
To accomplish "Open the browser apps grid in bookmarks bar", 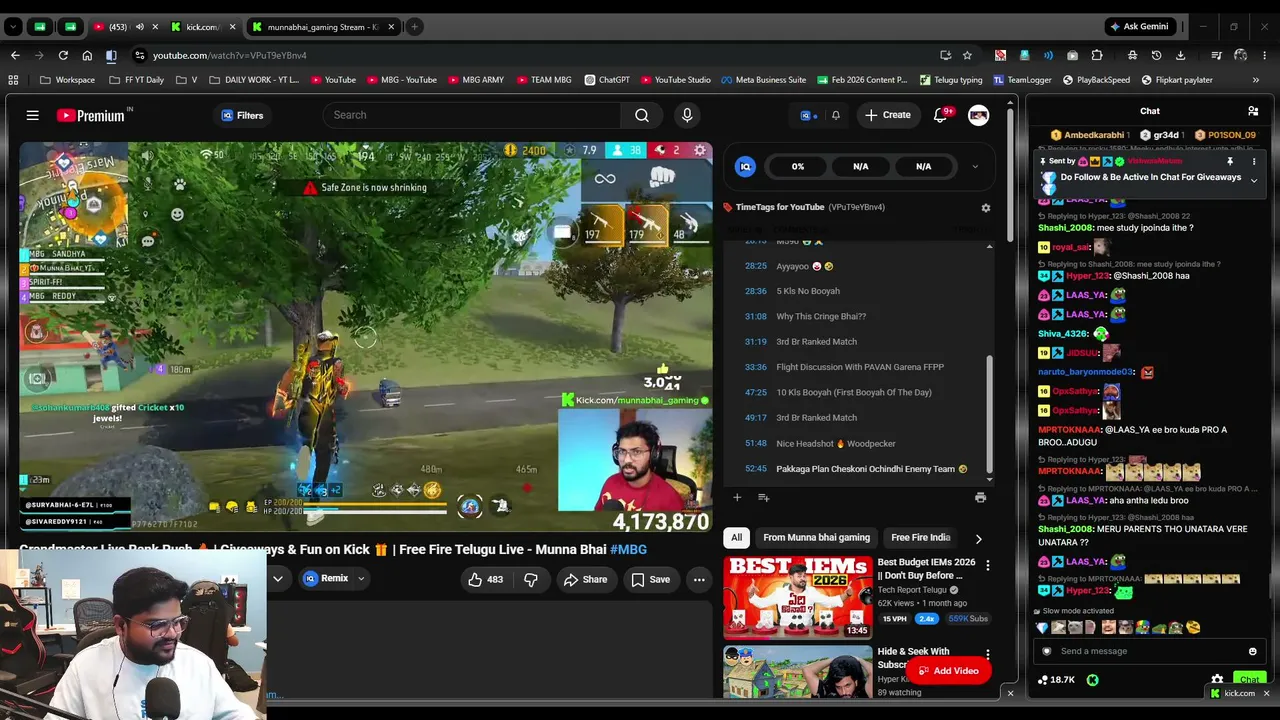I will pyautogui.click(x=13, y=80).
